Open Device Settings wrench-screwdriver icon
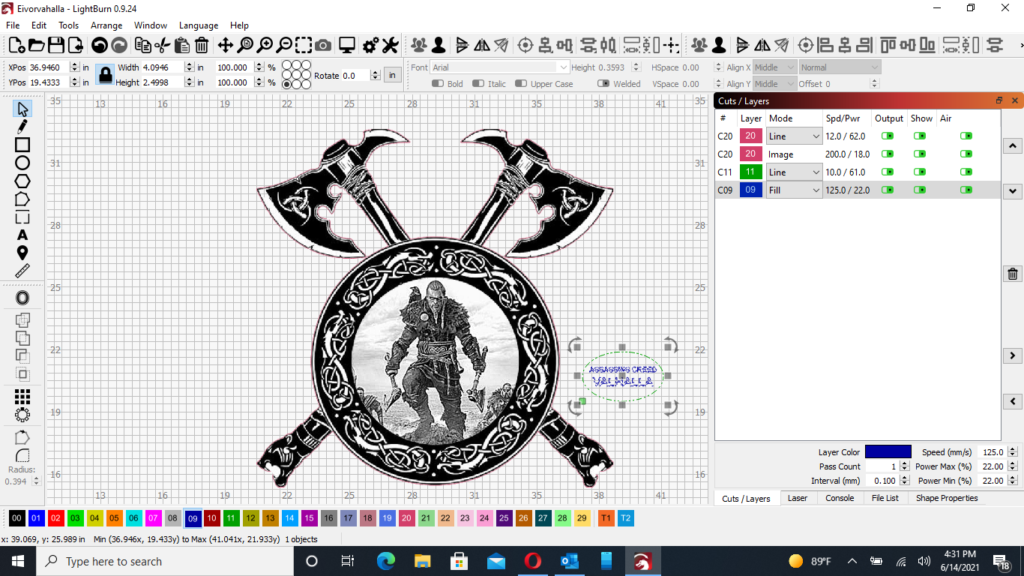This screenshot has width=1024, height=576. [x=391, y=45]
